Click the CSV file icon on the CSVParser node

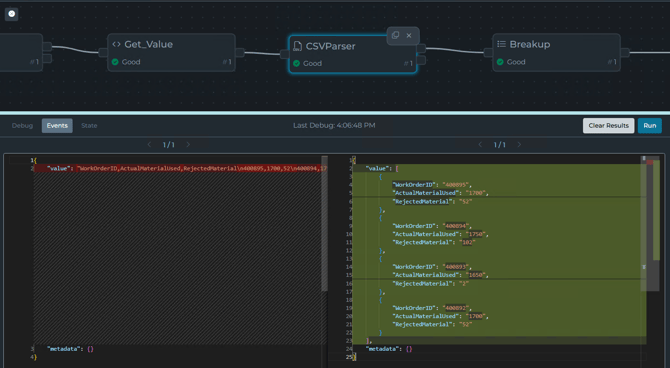coord(297,46)
